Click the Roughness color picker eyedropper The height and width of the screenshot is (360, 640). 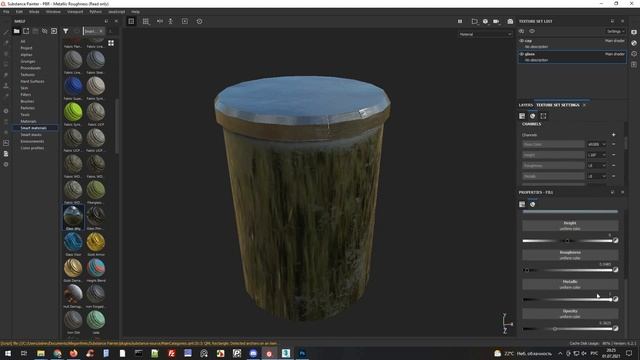click(x=616, y=270)
